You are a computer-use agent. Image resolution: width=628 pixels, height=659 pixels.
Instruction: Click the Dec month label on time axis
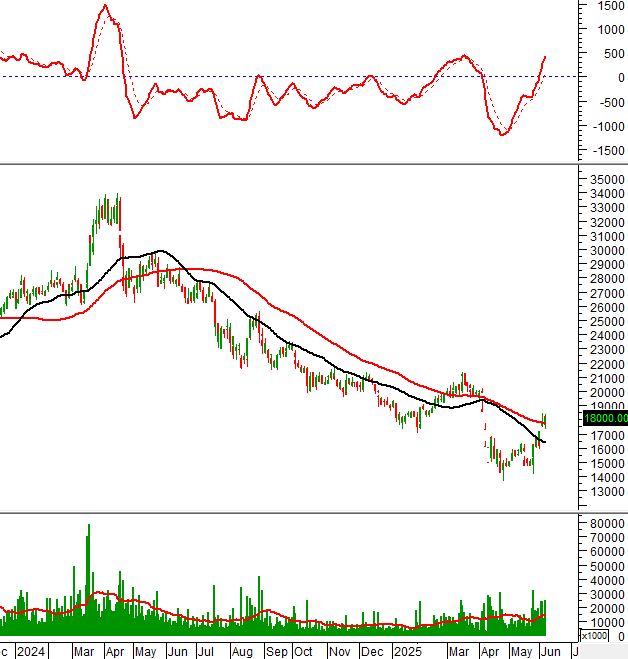point(372,651)
